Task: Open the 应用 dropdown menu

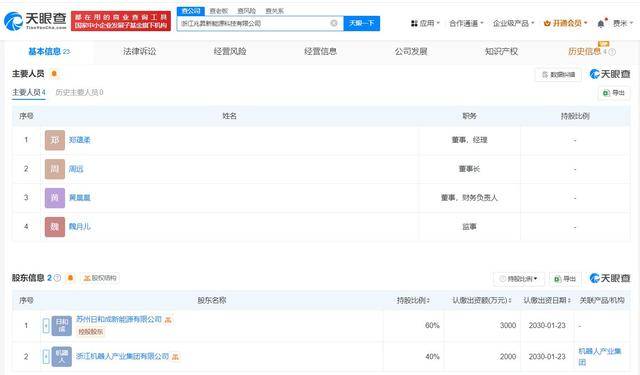Action: click(x=424, y=23)
